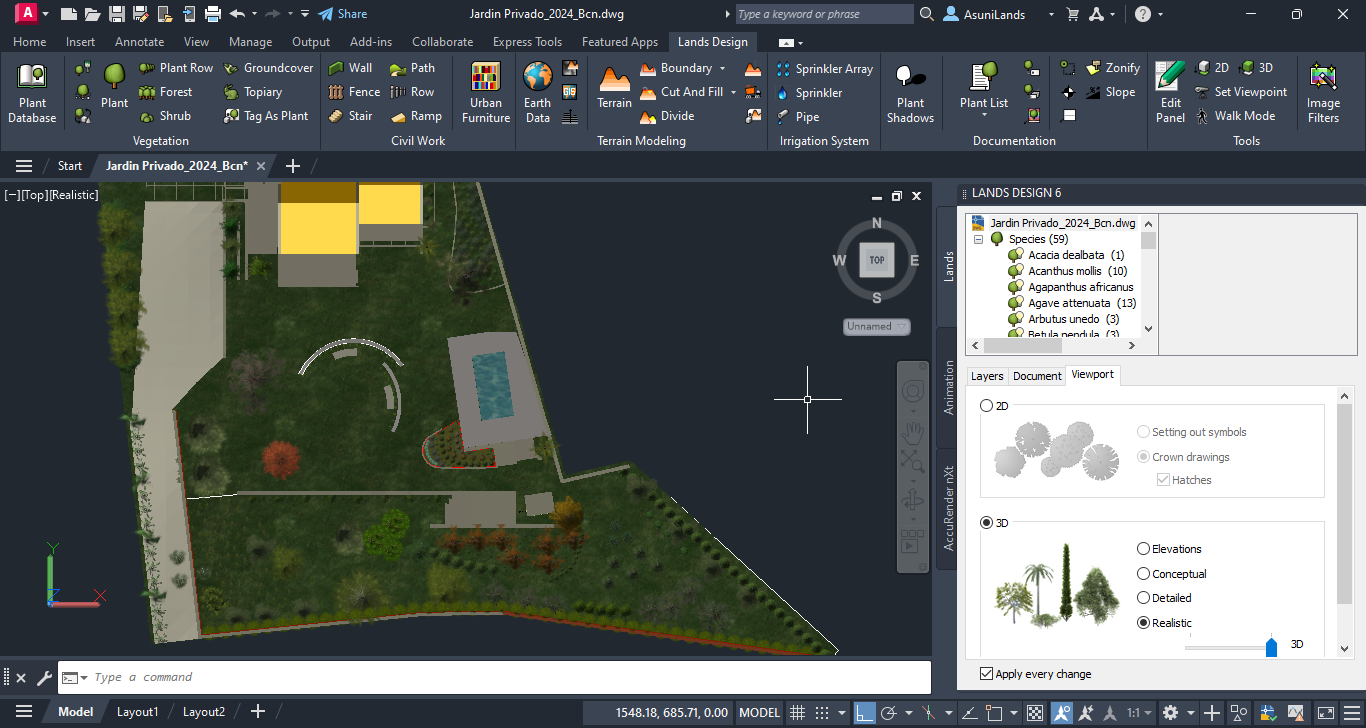This screenshot has height=728, width=1366.
Task: Select the 2D viewport radio button
Action: (987, 406)
